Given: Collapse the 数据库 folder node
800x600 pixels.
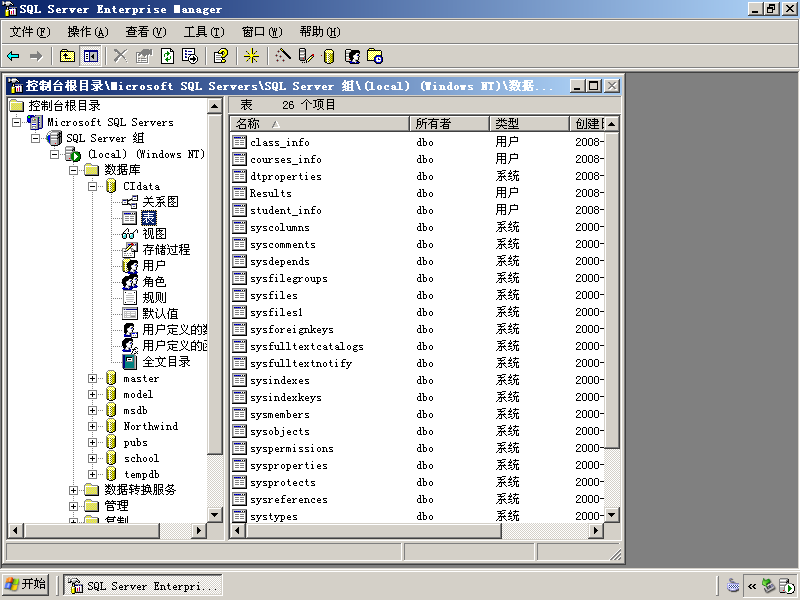Looking at the screenshot, I should click(73, 170).
